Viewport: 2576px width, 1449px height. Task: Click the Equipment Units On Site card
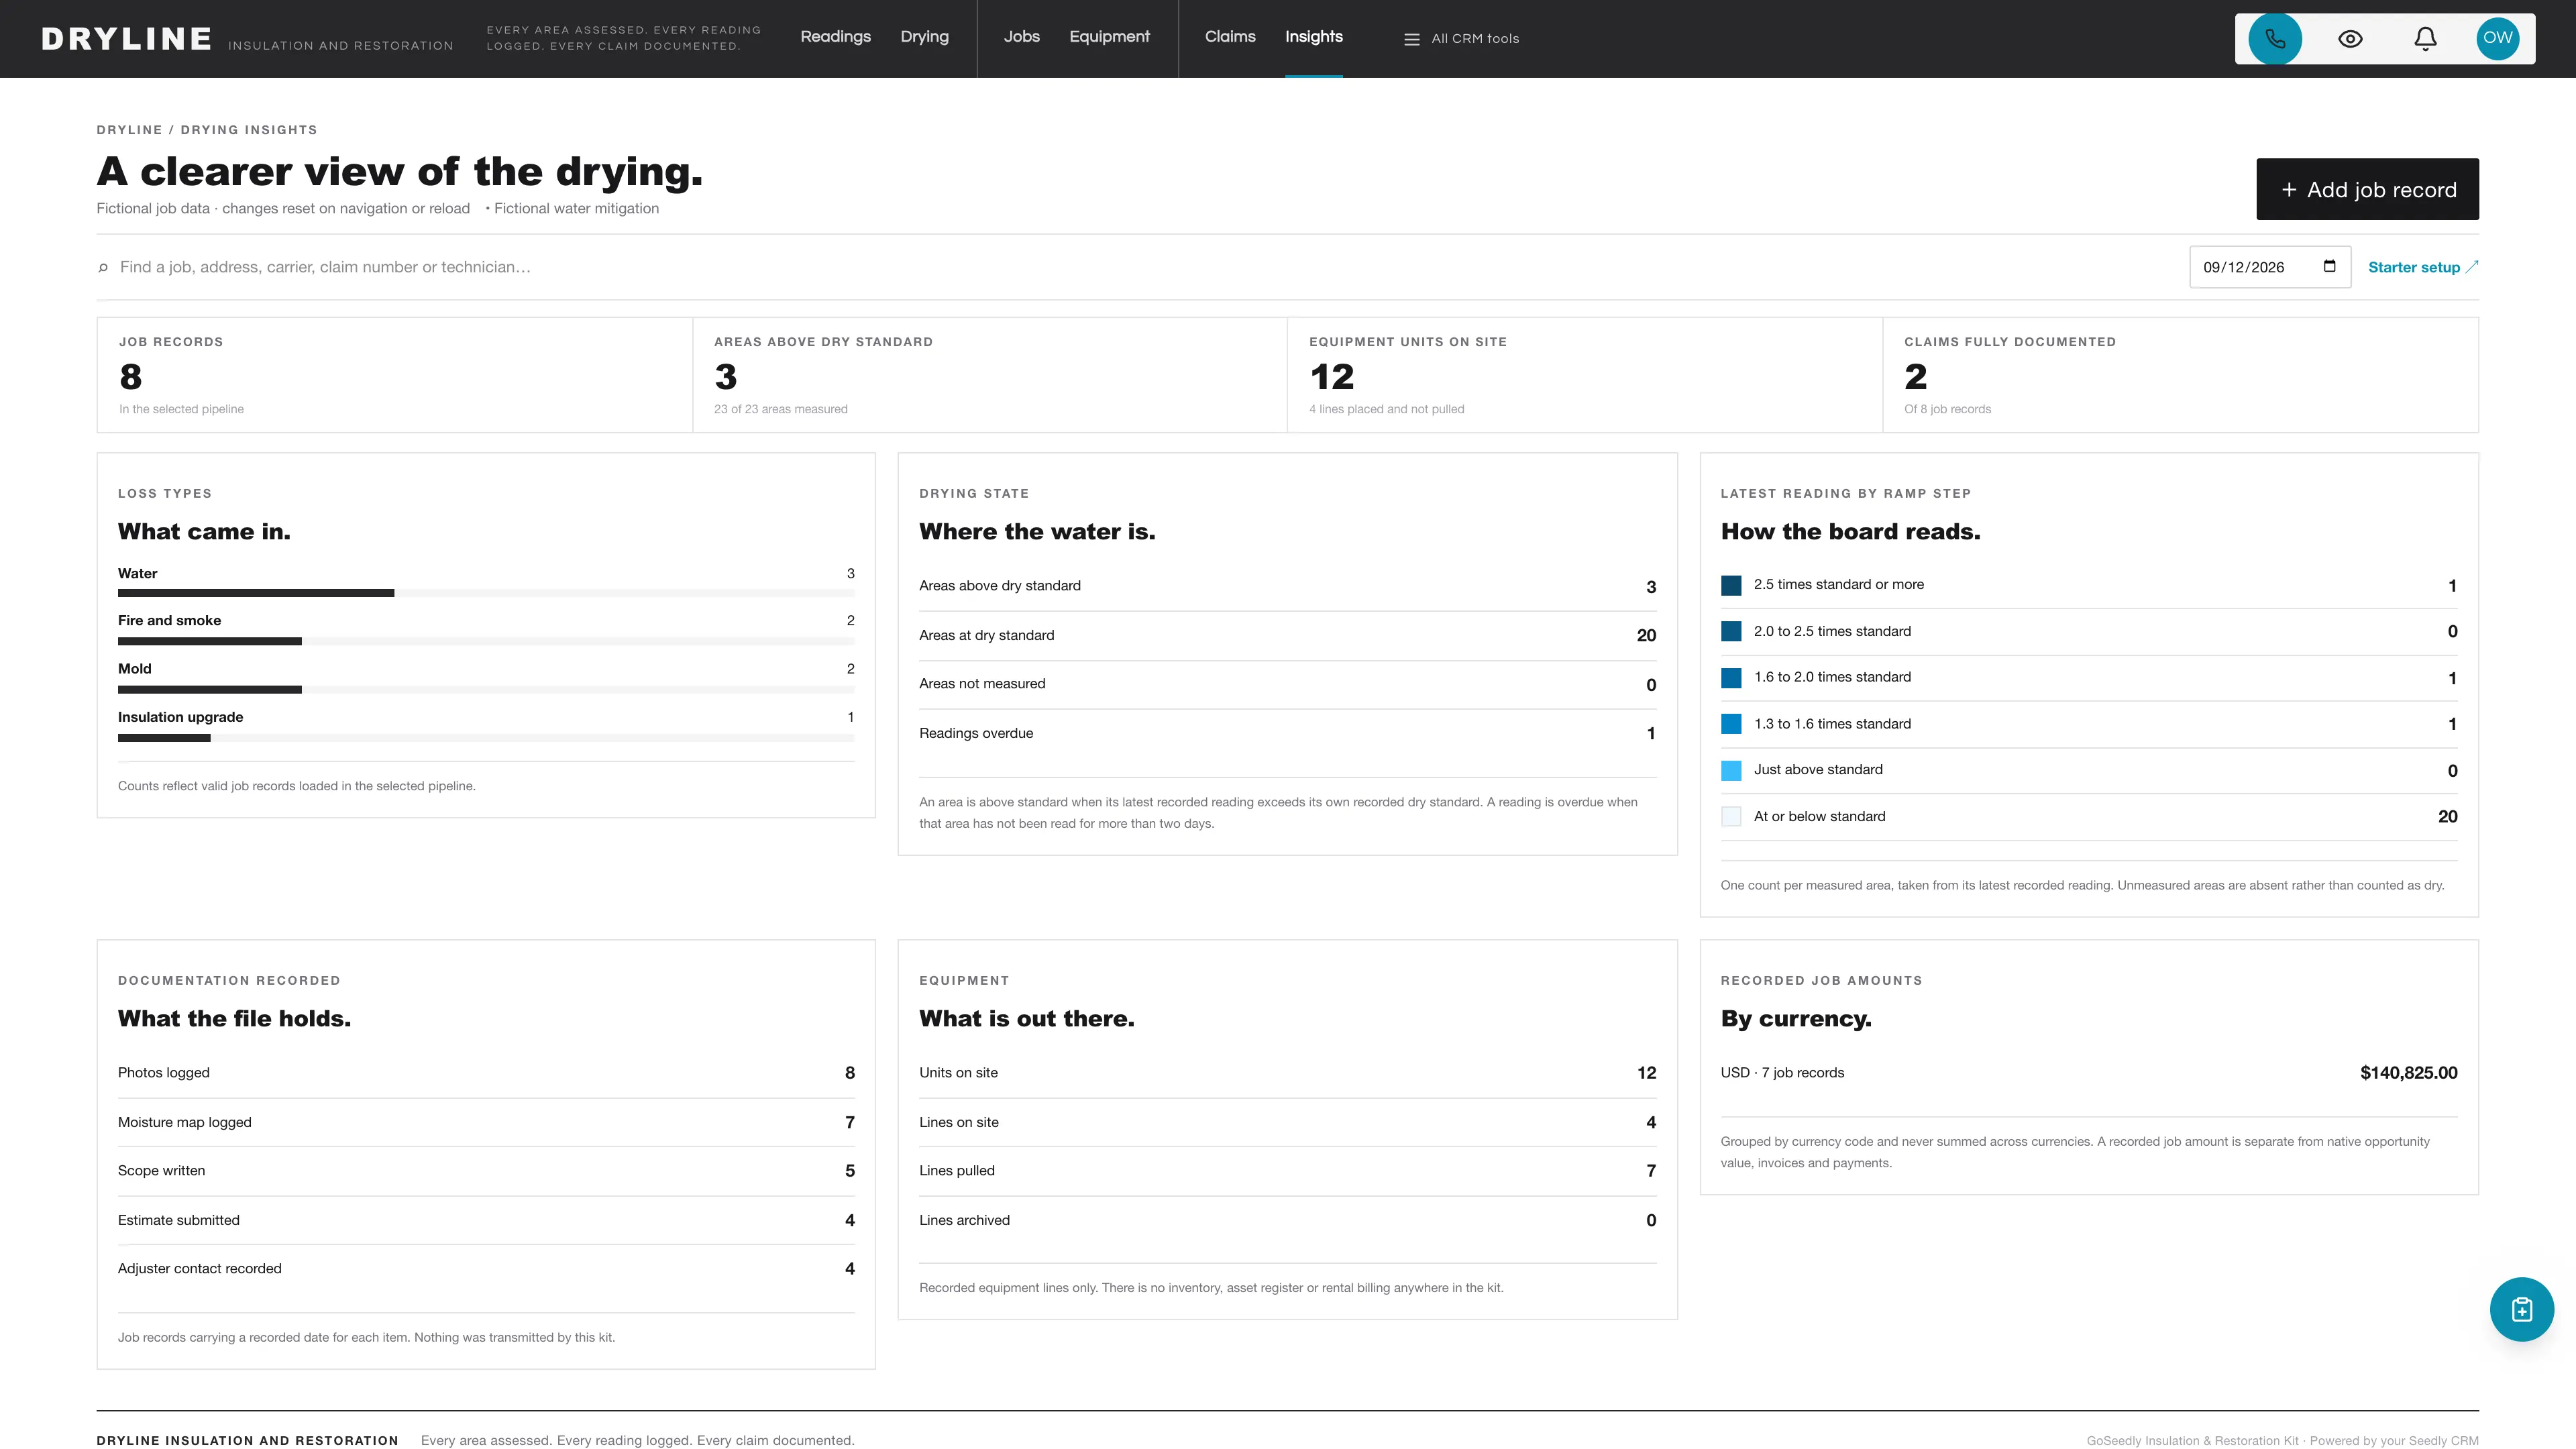coord(1584,375)
